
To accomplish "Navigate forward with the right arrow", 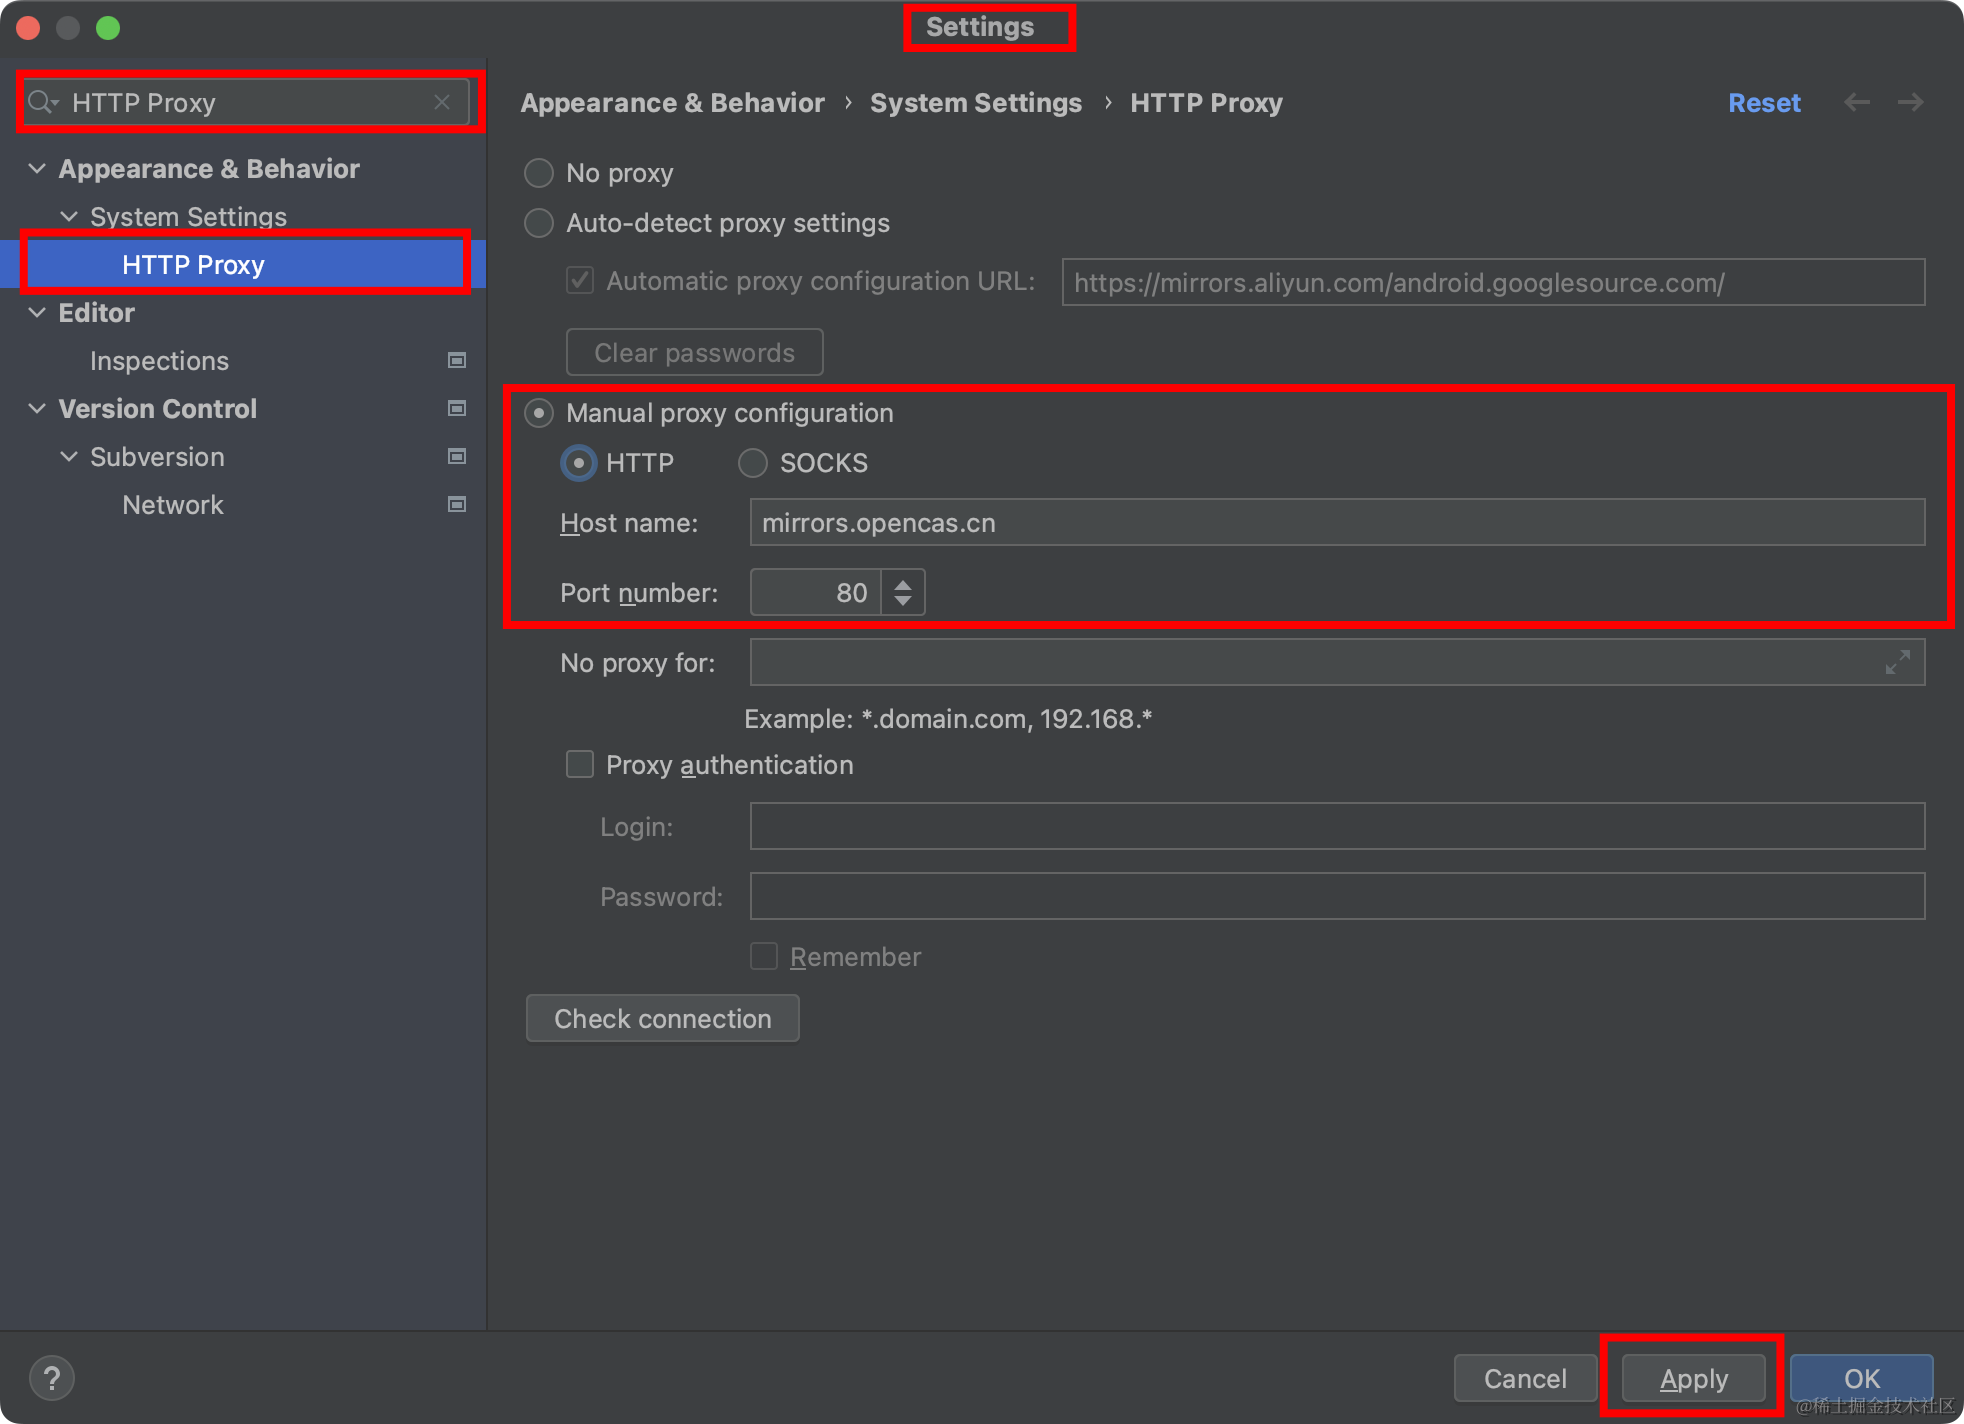I will pos(1910,102).
